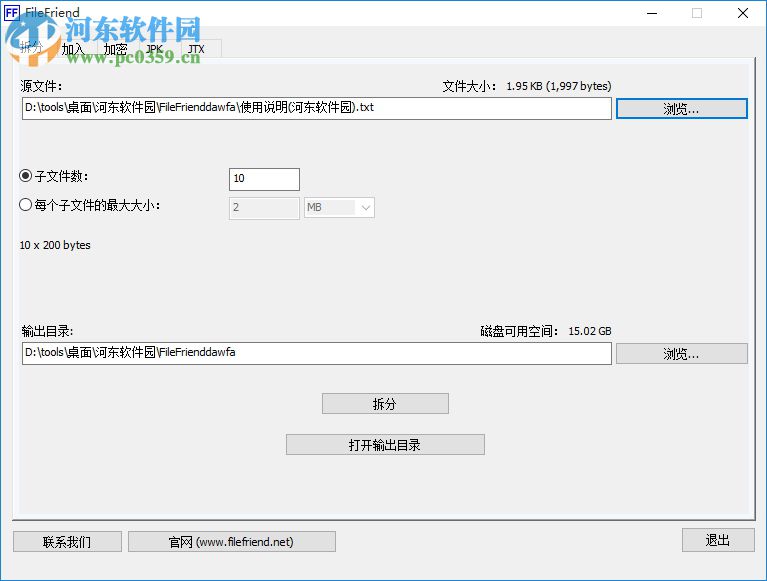Open the MB unit dropdown
Viewport: 767px width, 581px height.
pos(339,208)
